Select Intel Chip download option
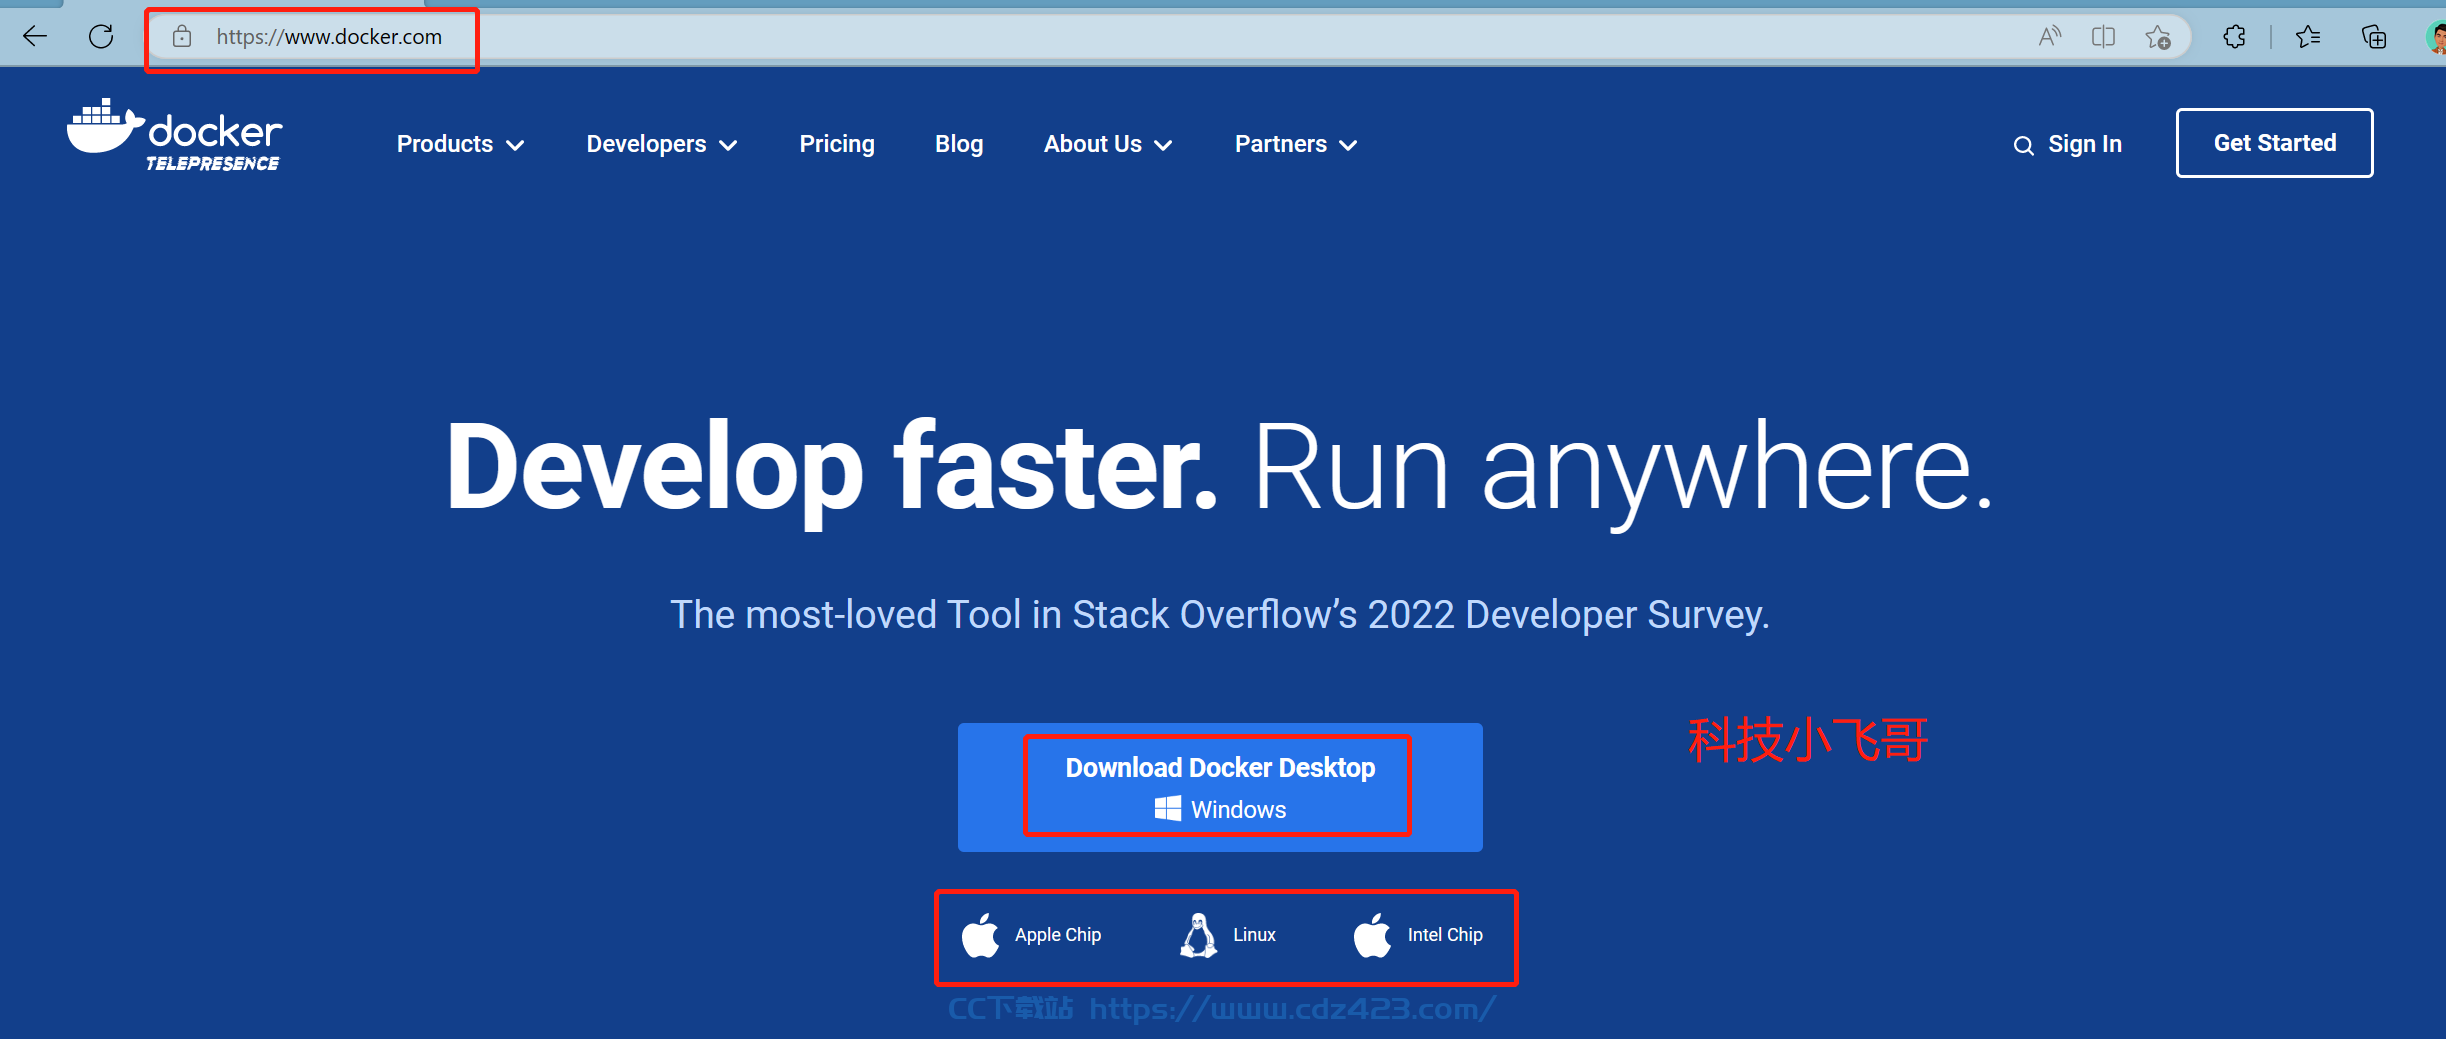The height and width of the screenshot is (1039, 2446). pyautogui.click(x=1417, y=935)
